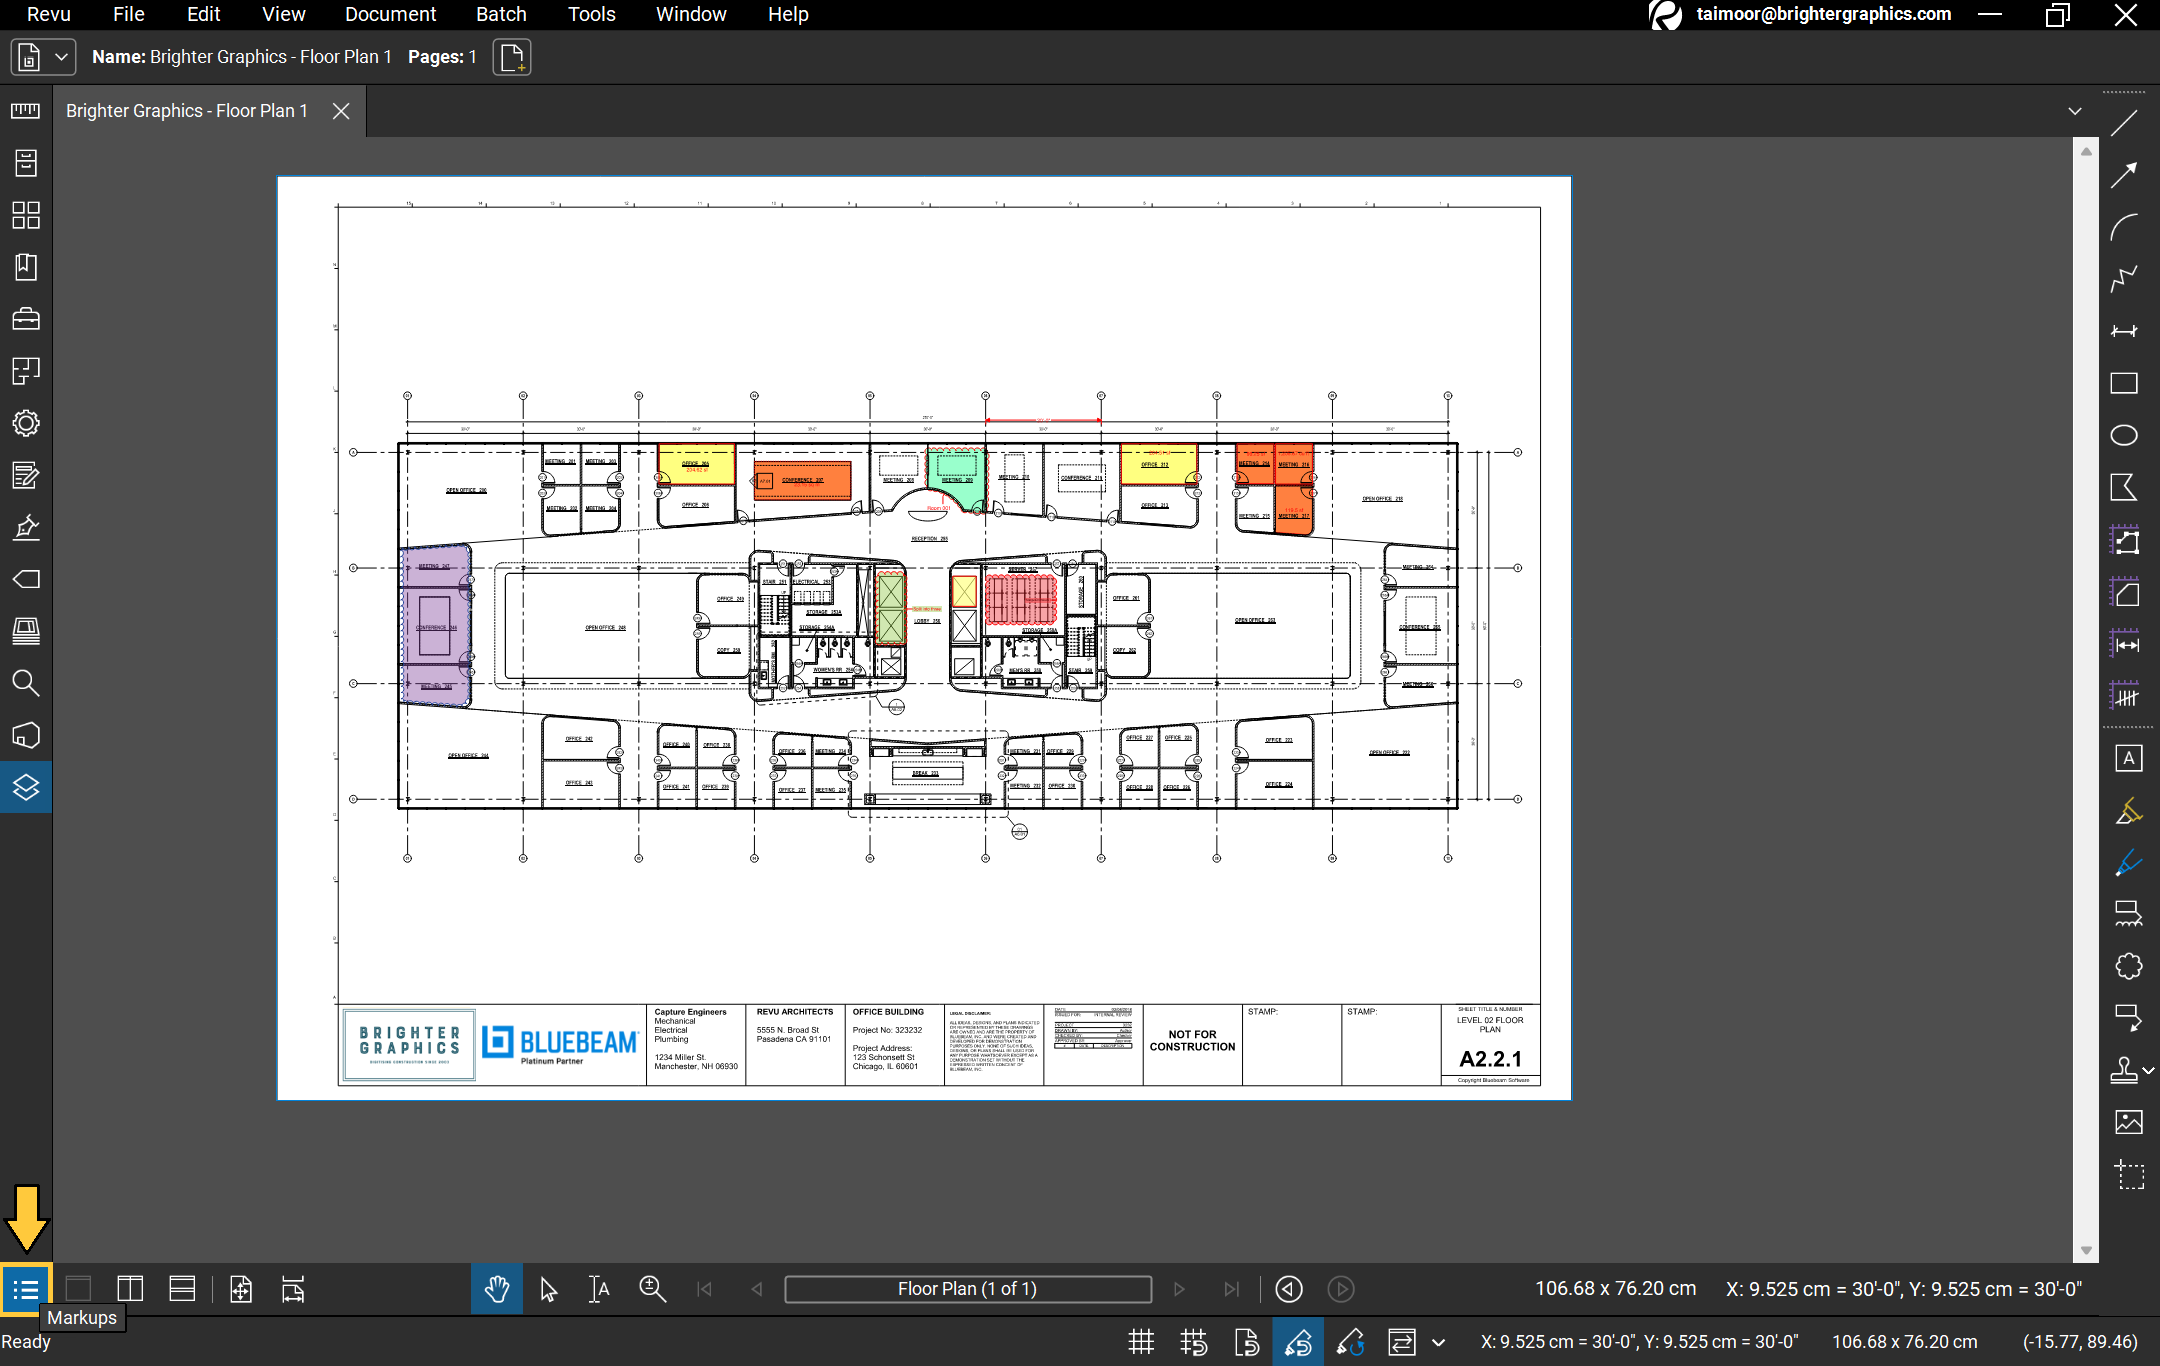The width and height of the screenshot is (2160, 1366).
Task: Open the Search panel icon
Action: pyautogui.click(x=26, y=684)
